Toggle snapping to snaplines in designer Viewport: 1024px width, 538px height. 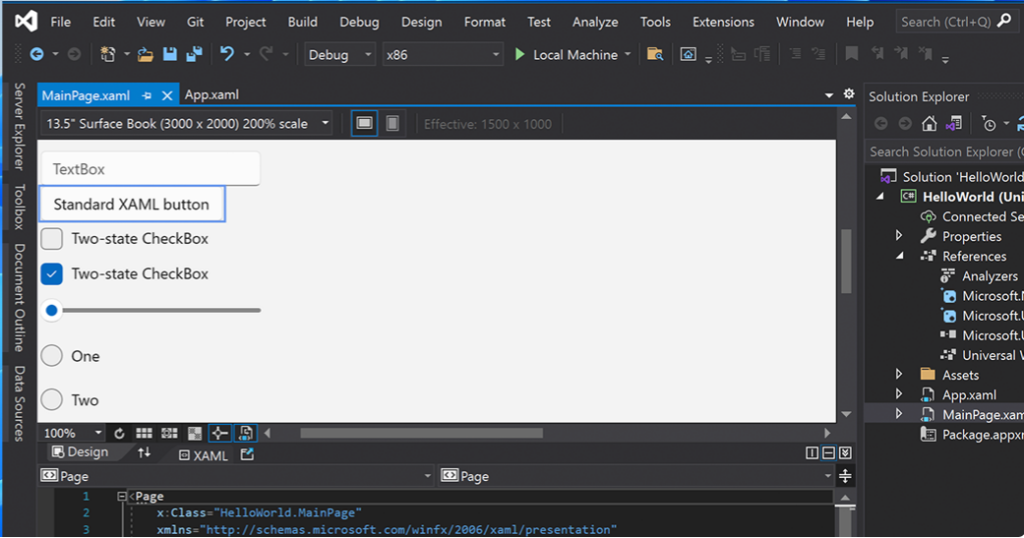point(220,433)
